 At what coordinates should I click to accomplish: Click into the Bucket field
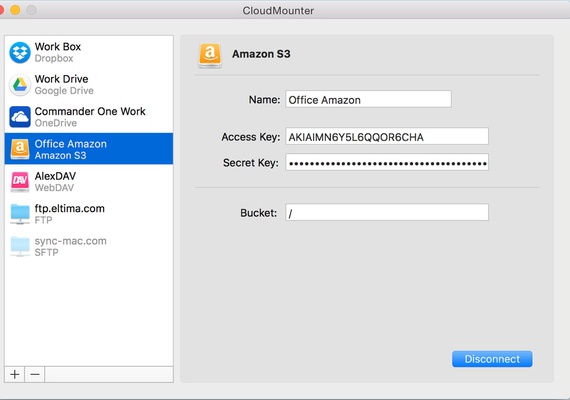pyautogui.click(x=387, y=212)
